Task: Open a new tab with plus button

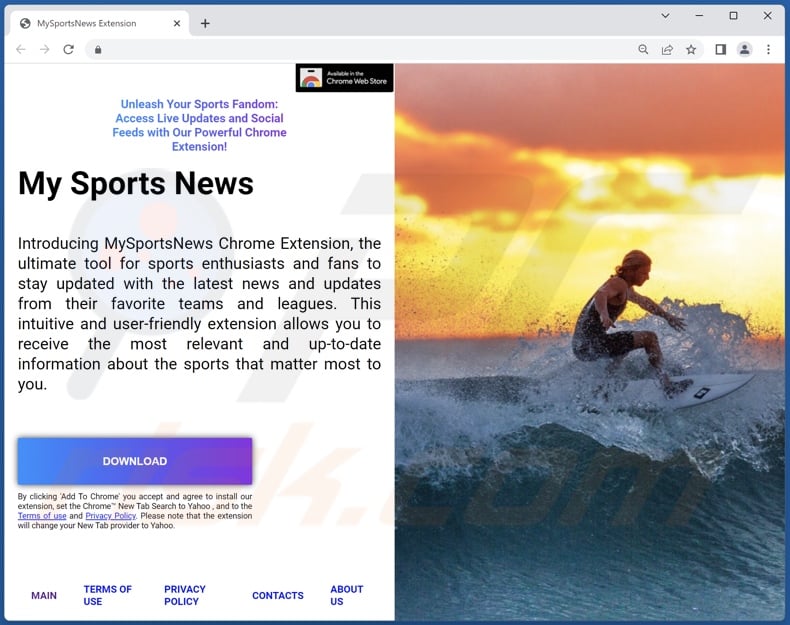Action: (x=205, y=23)
